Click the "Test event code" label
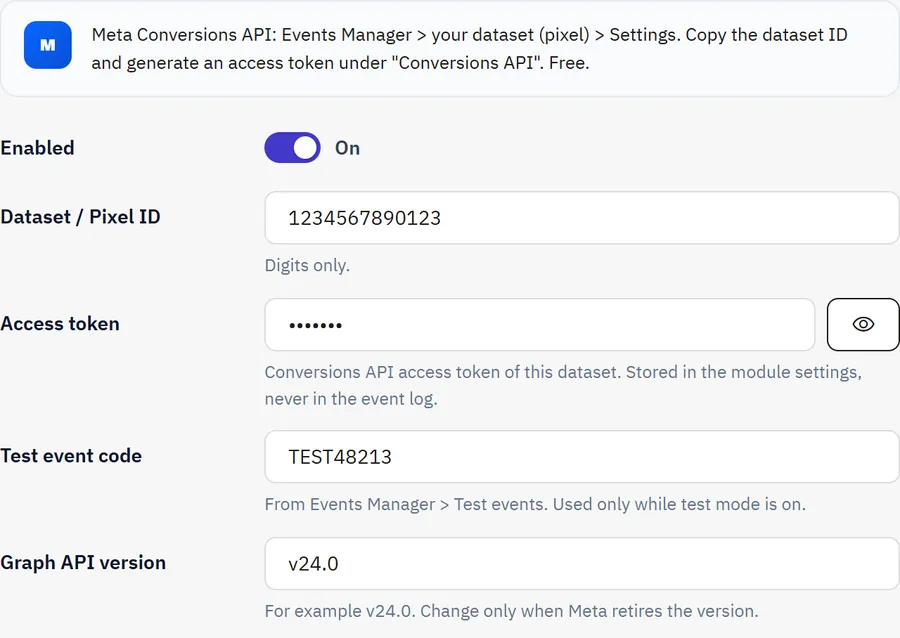 coord(71,456)
